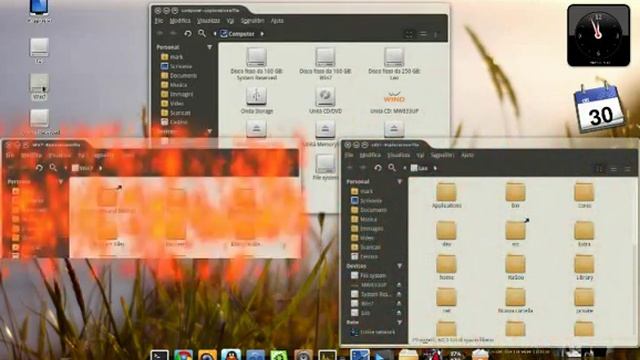Screen dimensions: 640x360
Task: Open Segnalibri menu in Leo window
Action: click(442, 155)
